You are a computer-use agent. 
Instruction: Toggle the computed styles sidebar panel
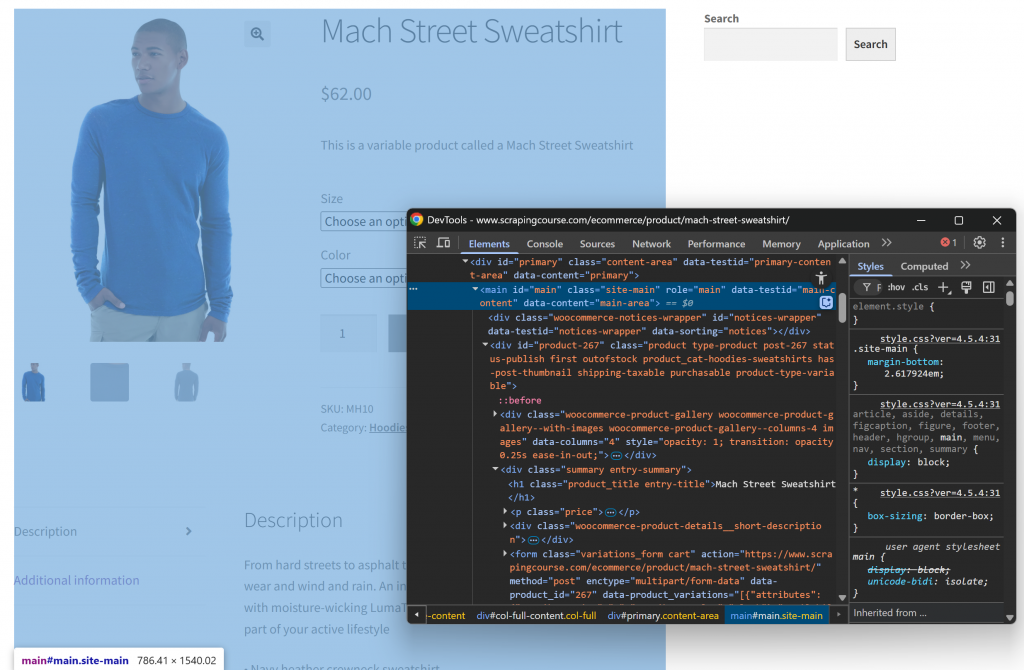pos(990,287)
